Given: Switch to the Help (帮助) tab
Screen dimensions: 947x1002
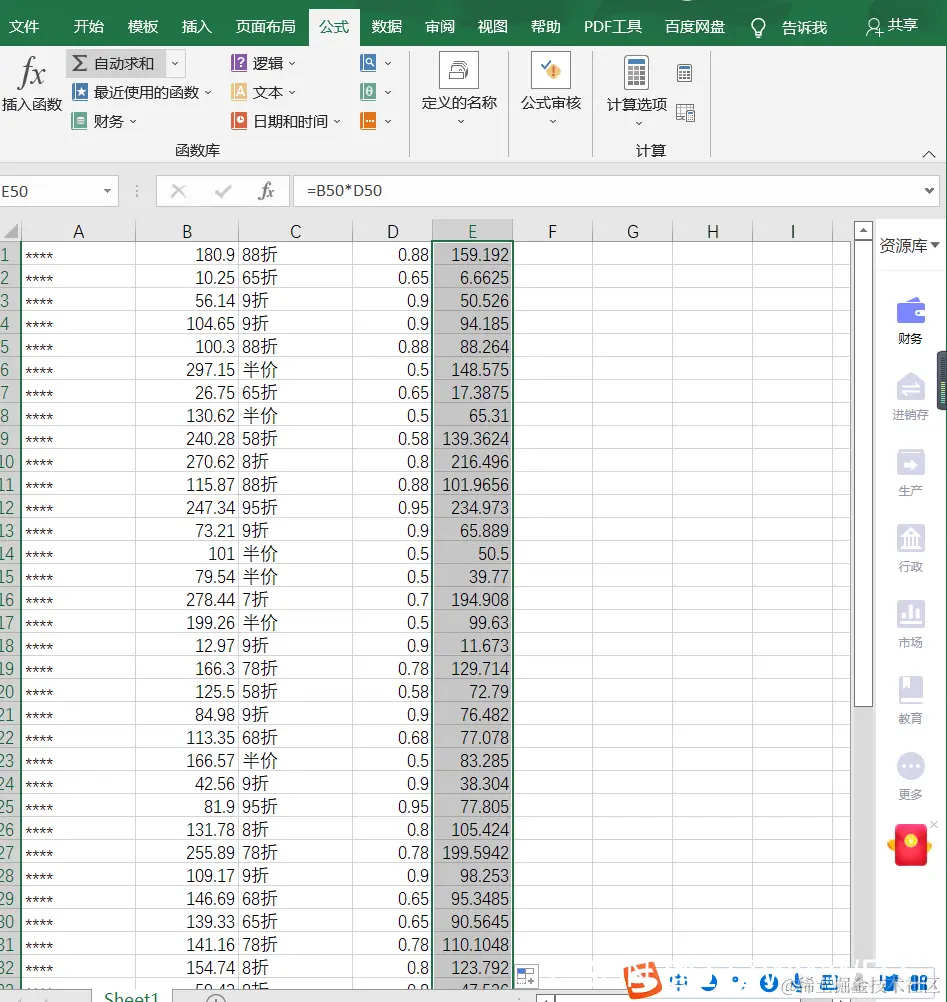Looking at the screenshot, I should click(545, 27).
